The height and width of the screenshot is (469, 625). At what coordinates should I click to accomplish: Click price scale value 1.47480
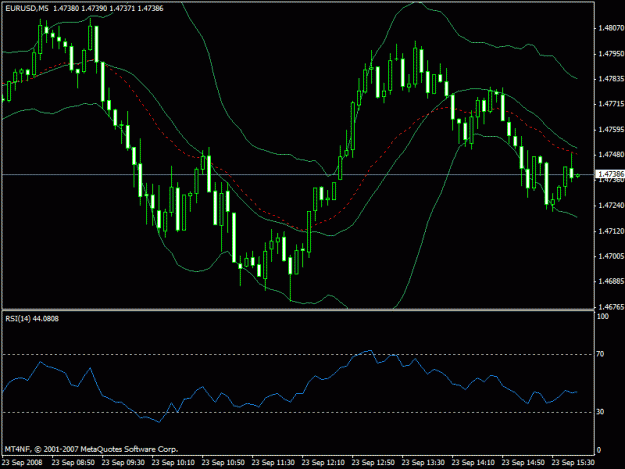coord(611,155)
